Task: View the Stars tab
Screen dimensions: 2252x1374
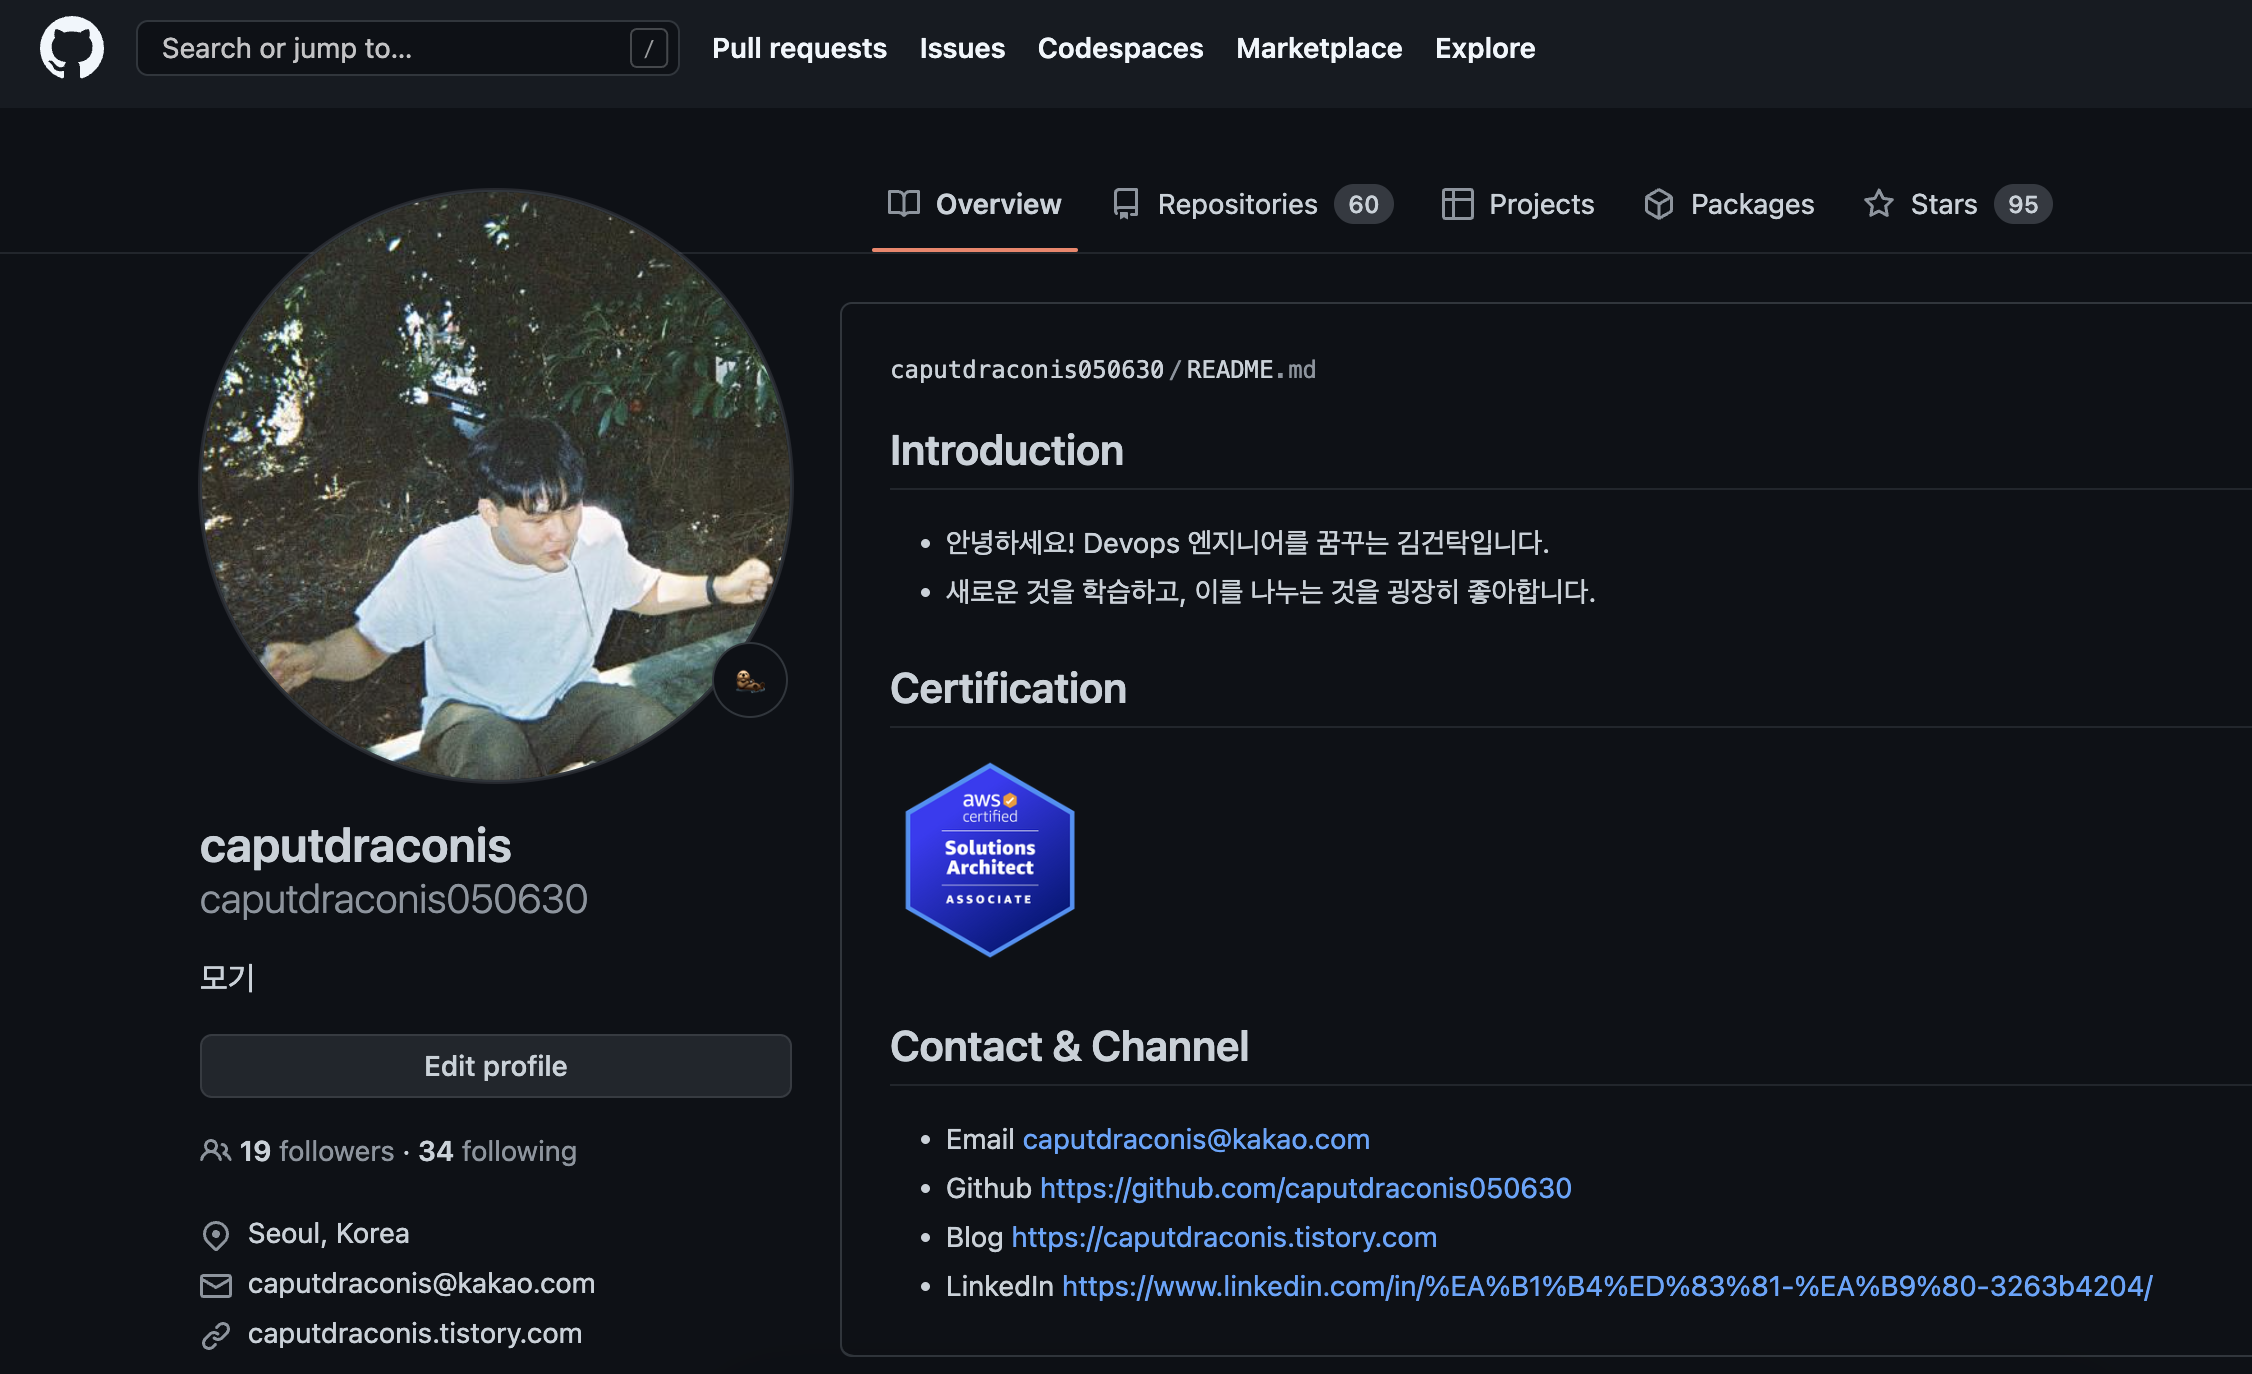Action: click(1957, 204)
